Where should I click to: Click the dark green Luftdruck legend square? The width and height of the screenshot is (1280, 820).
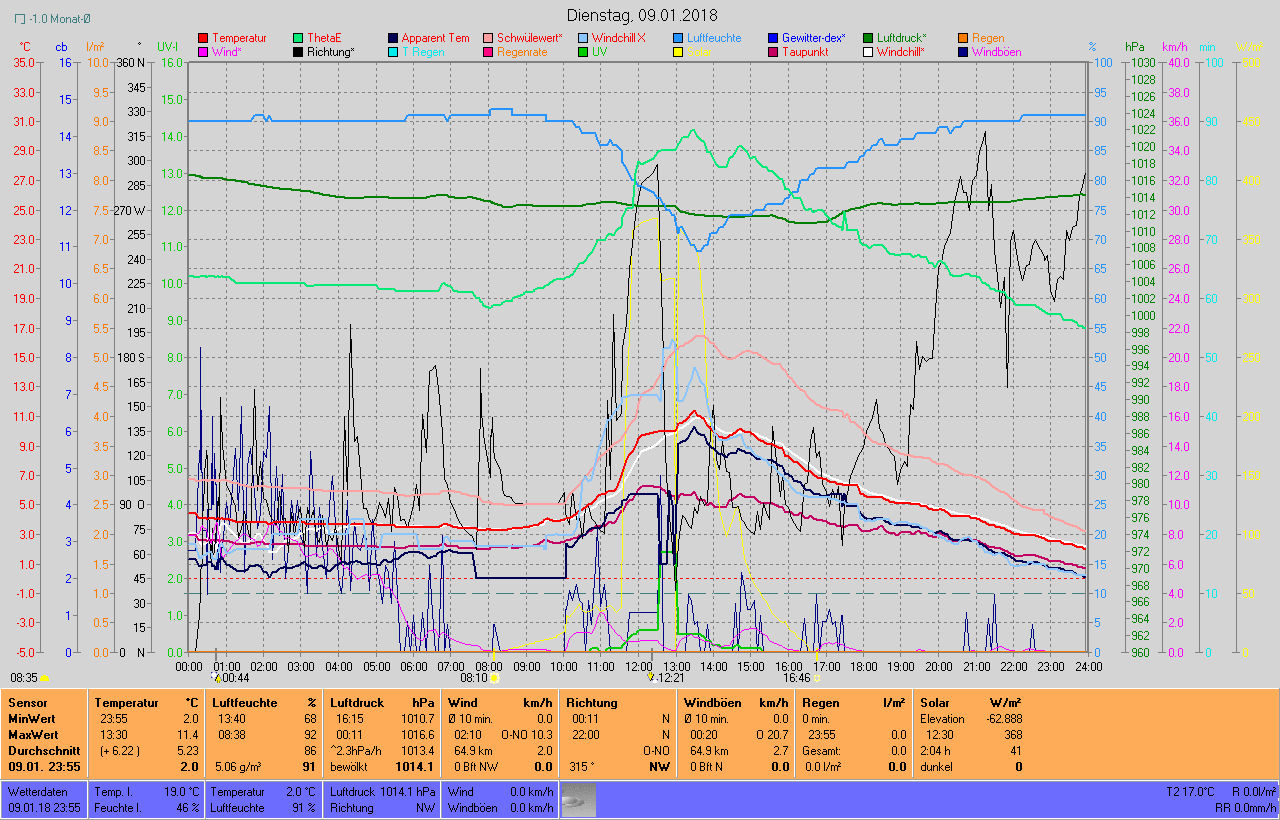point(868,38)
